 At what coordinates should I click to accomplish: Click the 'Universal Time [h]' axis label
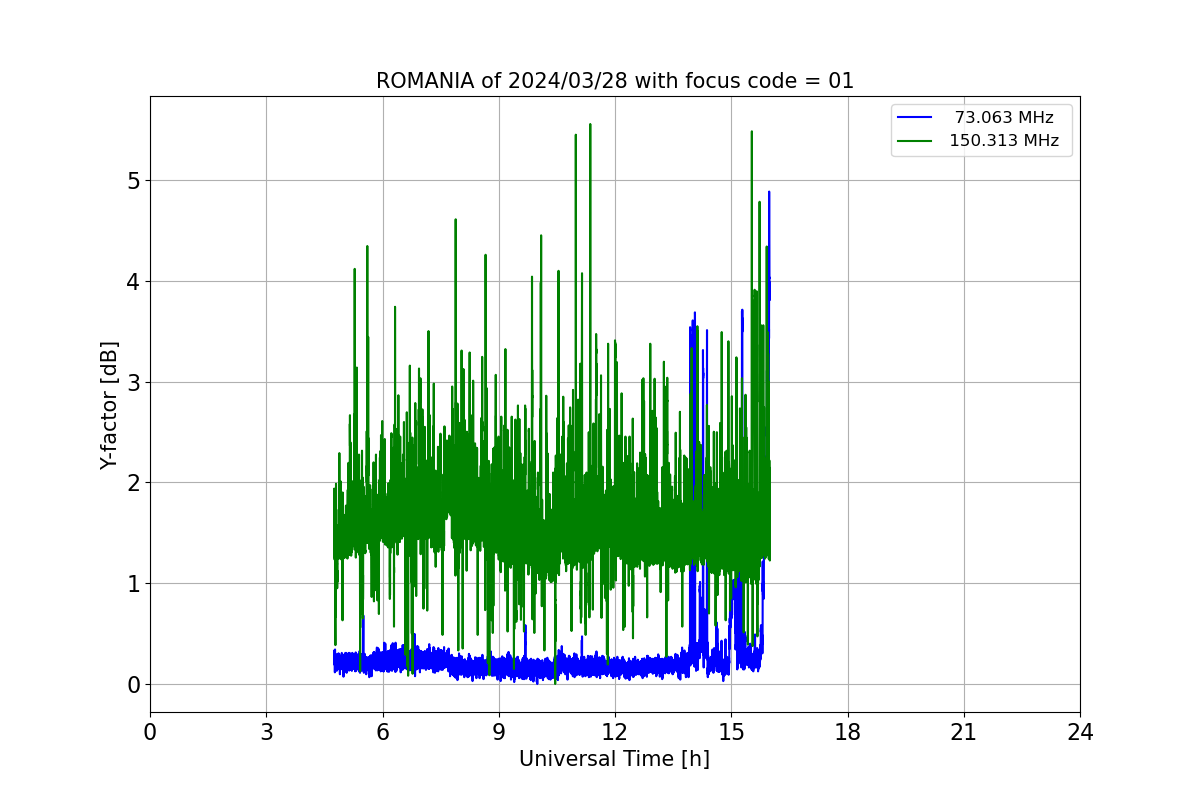coord(614,759)
